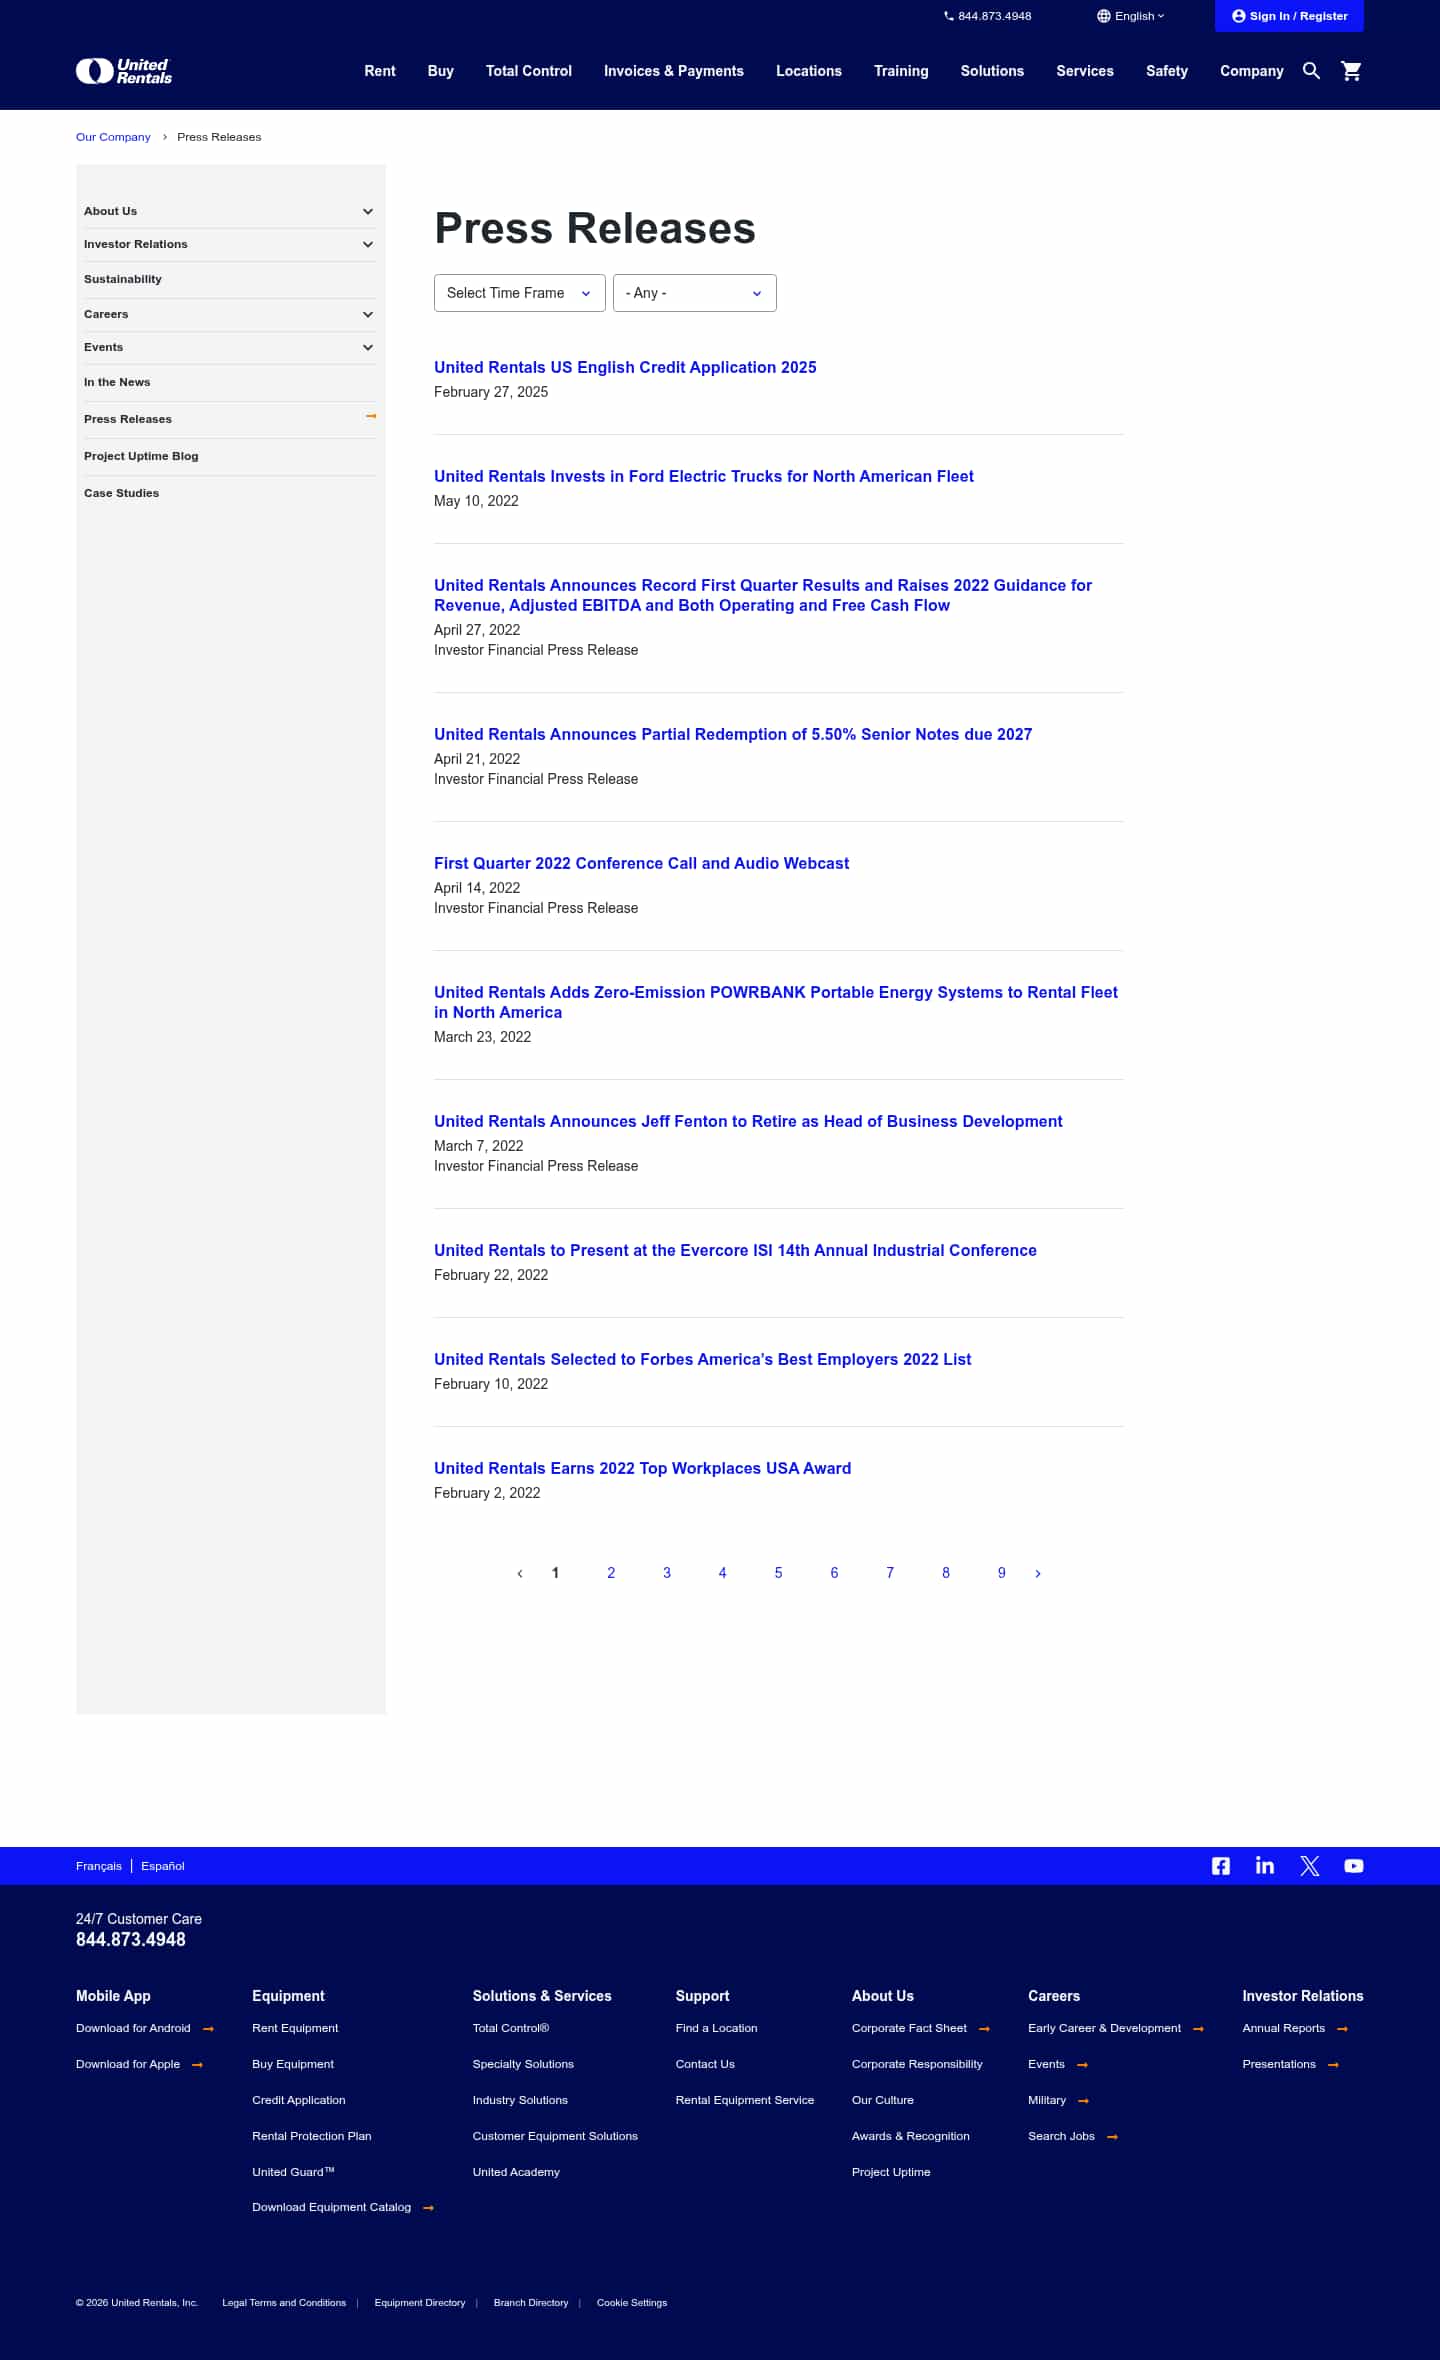Viewport: 1440px width, 2360px height.
Task: Open Evercore ISI 14th Annual Conference release
Action: click(735, 1250)
